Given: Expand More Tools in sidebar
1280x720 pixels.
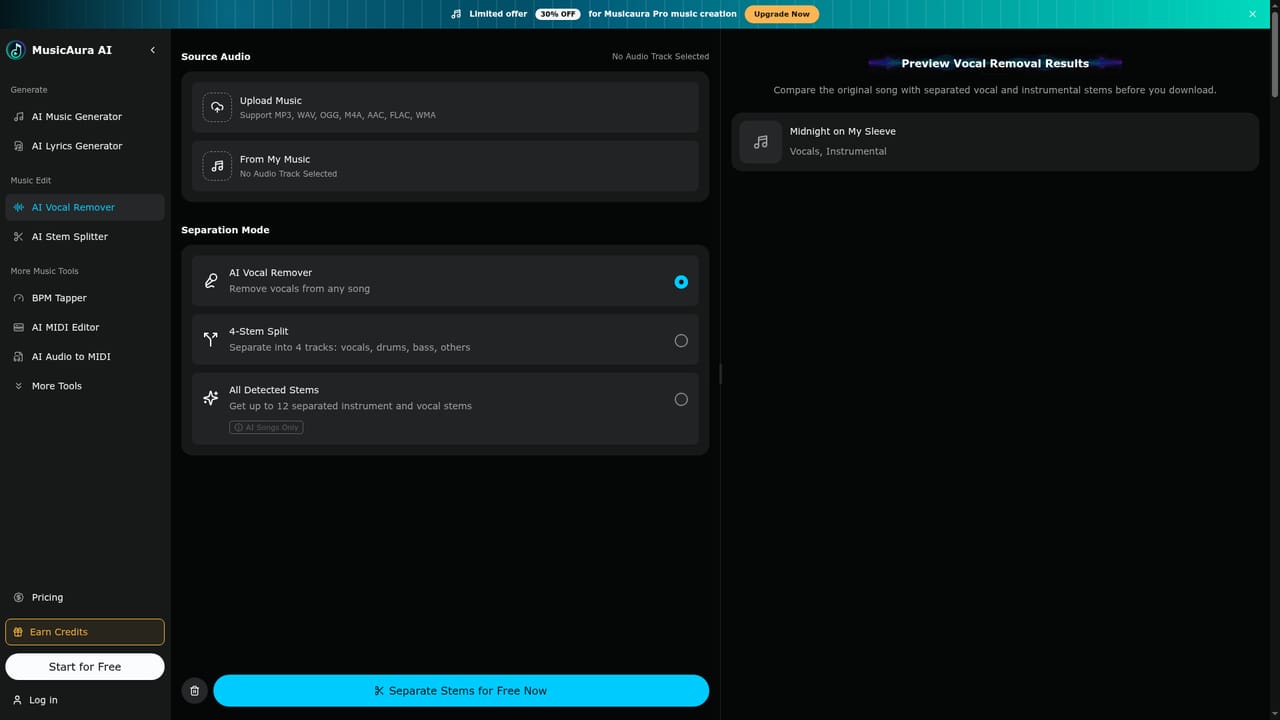Looking at the screenshot, I should (85, 386).
